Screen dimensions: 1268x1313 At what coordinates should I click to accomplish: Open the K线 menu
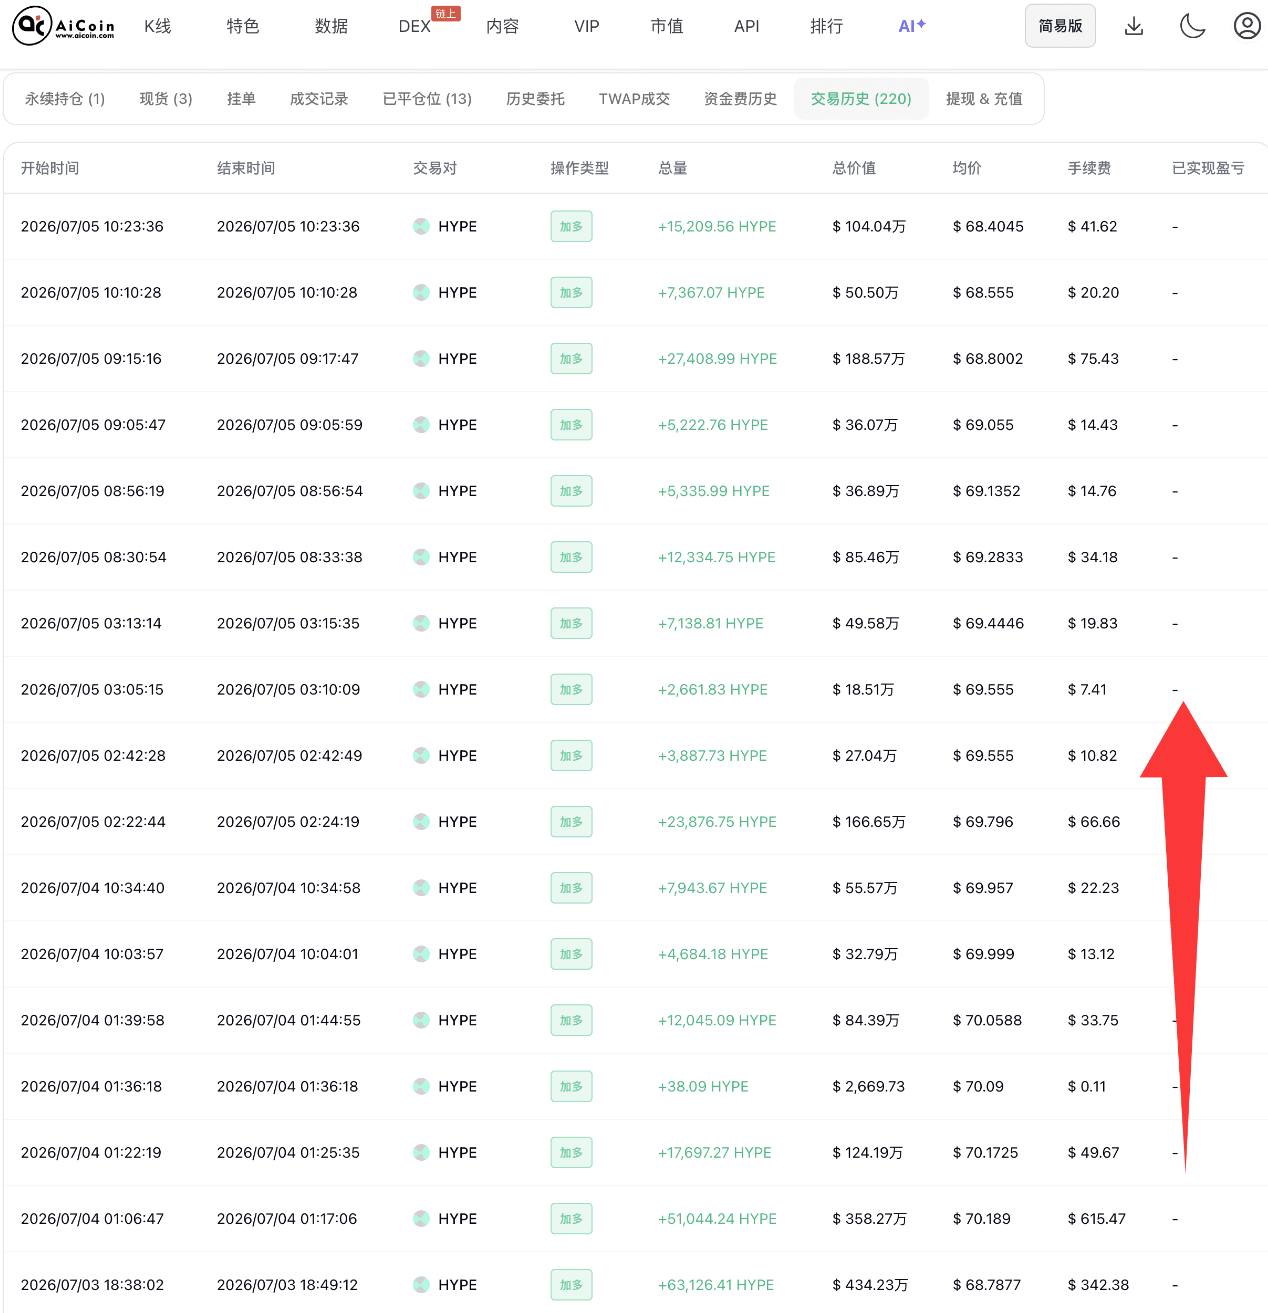[158, 26]
